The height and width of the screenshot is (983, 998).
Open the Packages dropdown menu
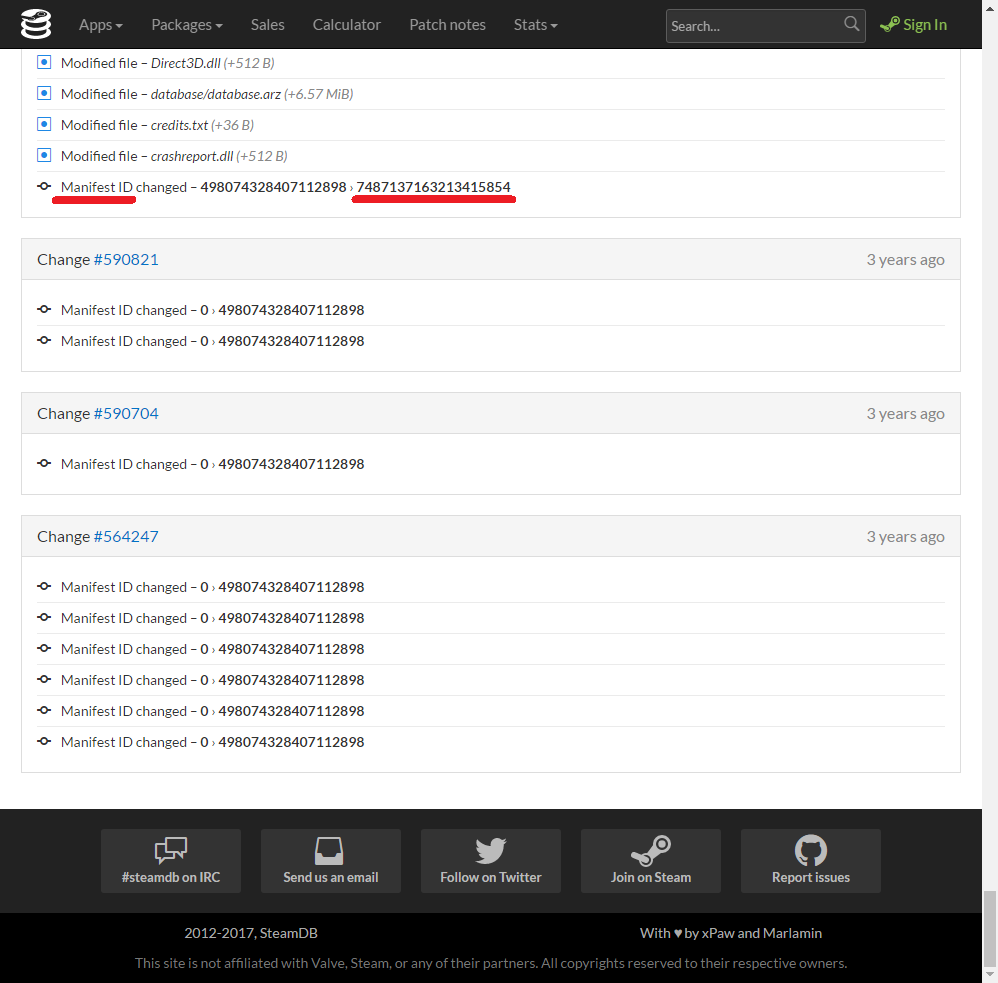coord(186,25)
